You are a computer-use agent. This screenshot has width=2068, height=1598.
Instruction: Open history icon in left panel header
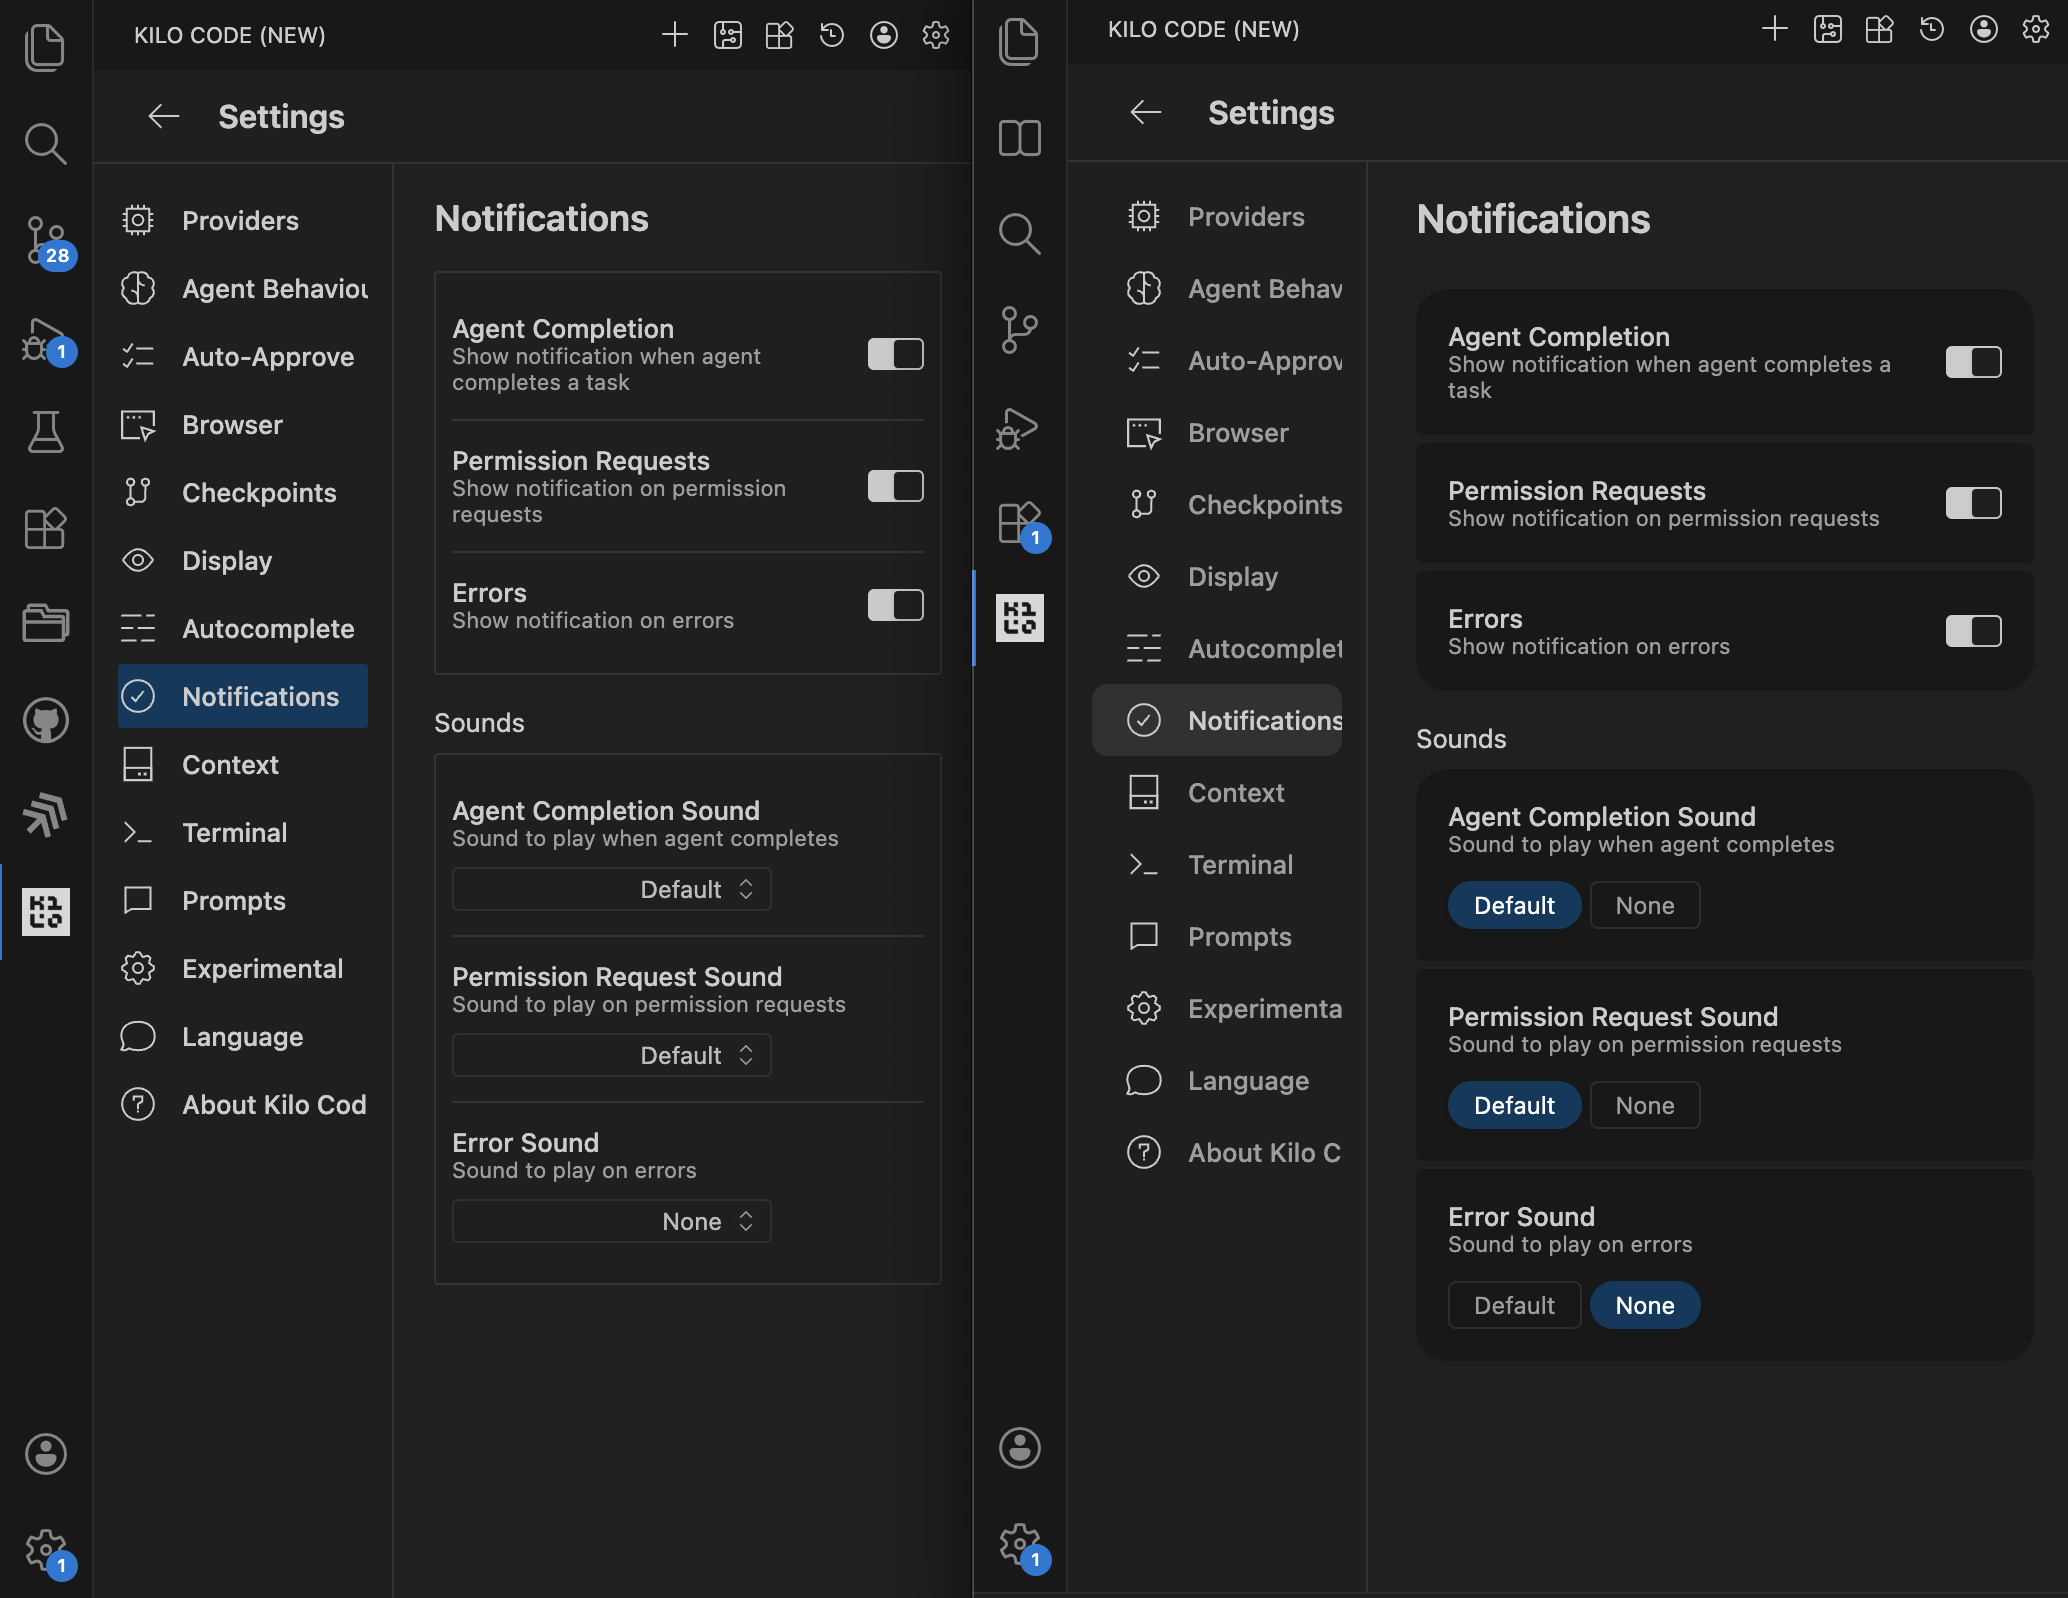(x=831, y=36)
